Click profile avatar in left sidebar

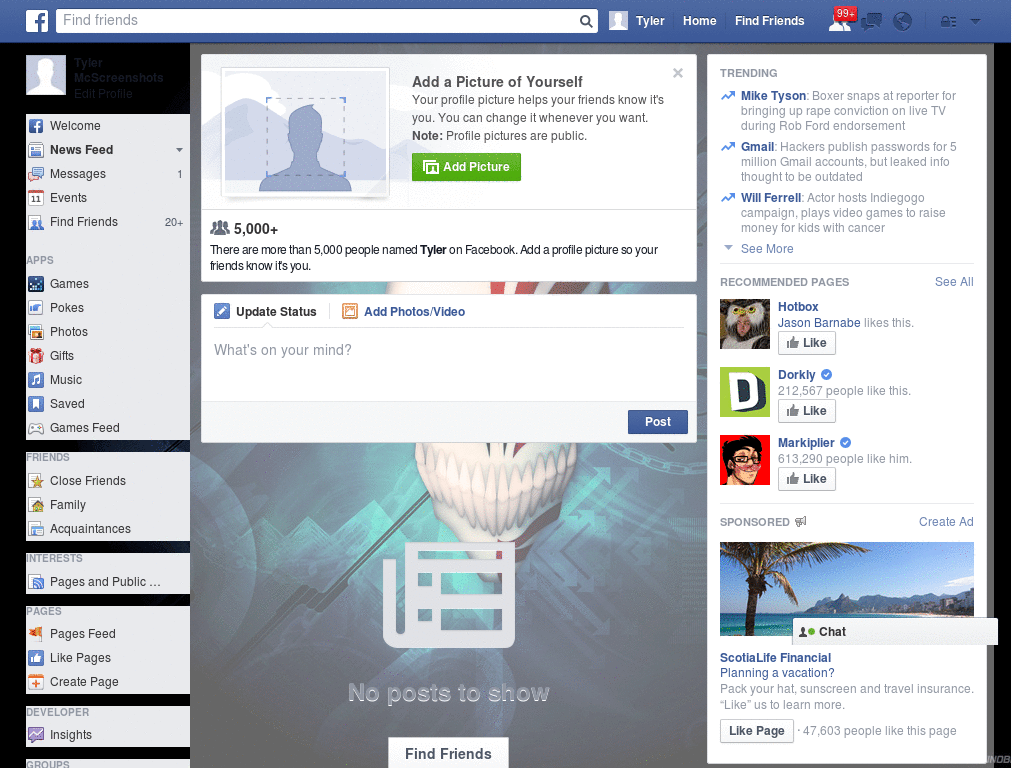click(x=46, y=75)
